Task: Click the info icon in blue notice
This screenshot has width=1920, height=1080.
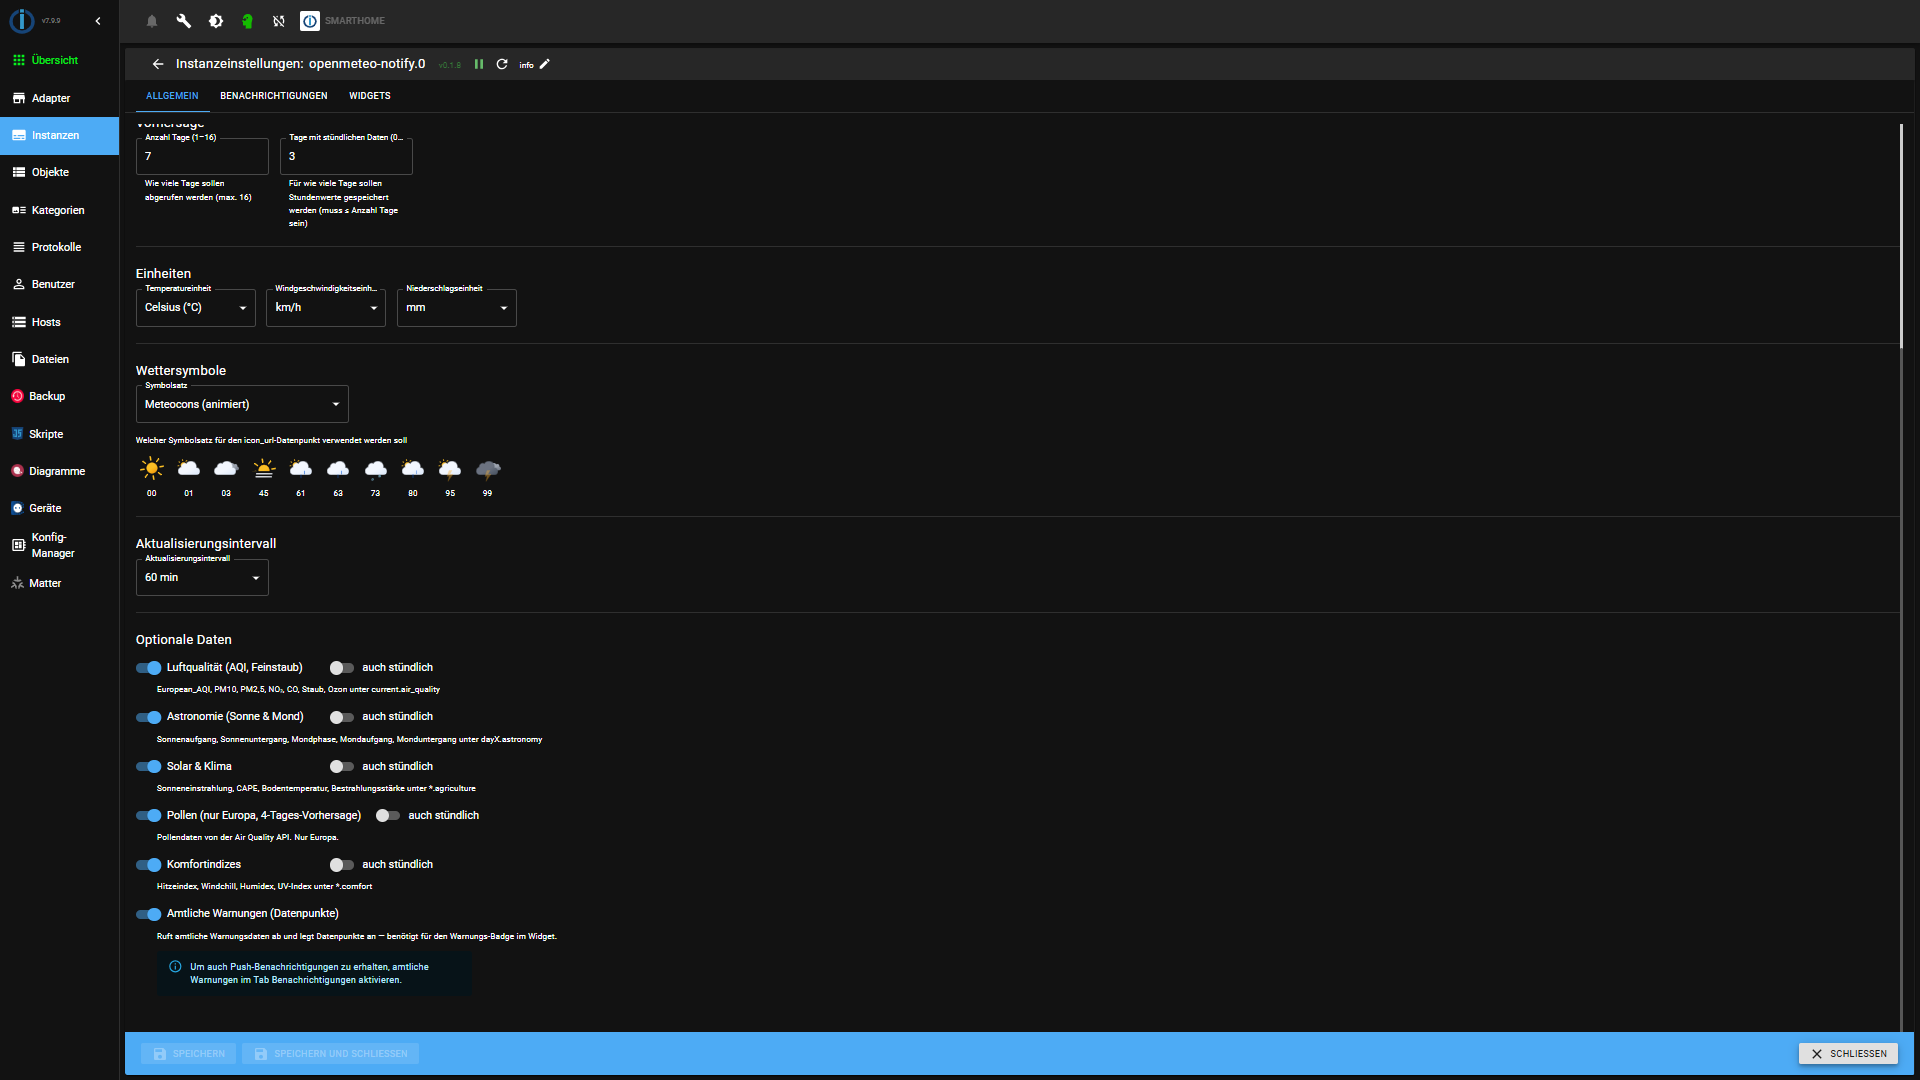Action: tap(175, 967)
